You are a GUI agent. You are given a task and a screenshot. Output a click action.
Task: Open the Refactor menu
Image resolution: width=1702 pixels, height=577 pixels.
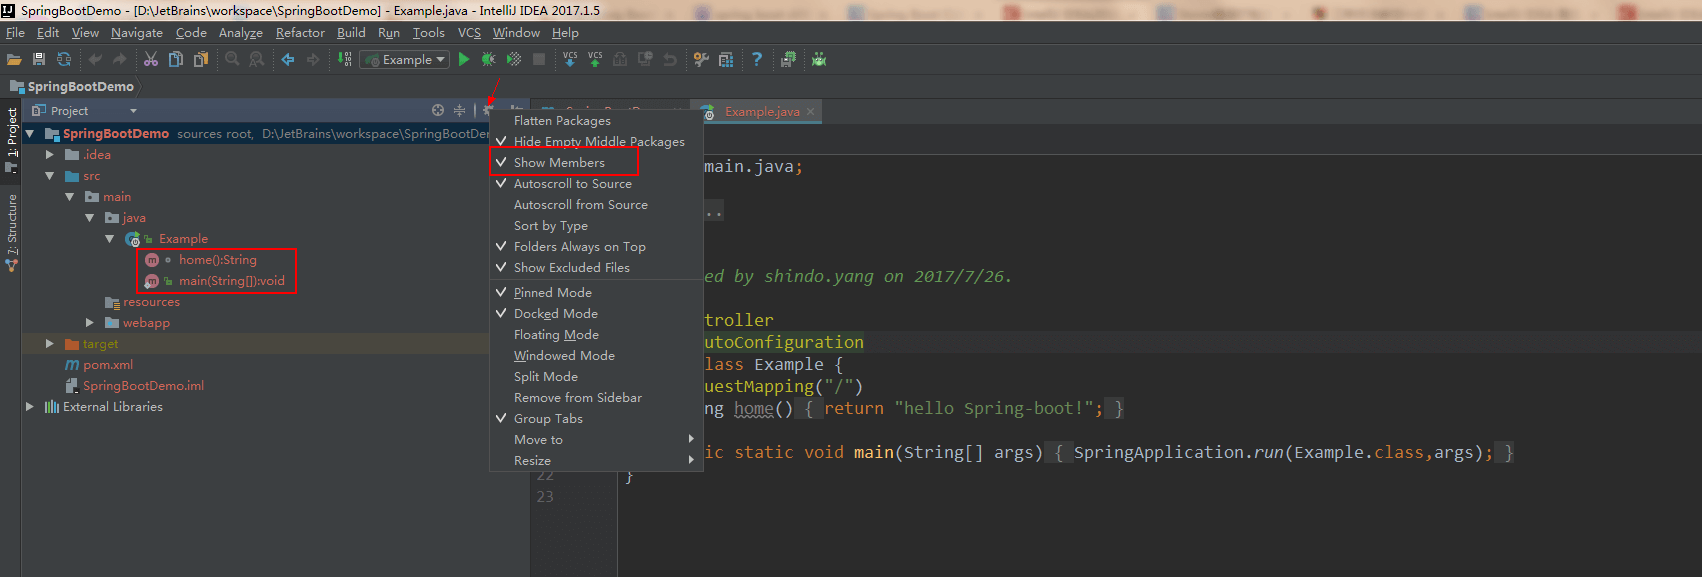point(300,33)
